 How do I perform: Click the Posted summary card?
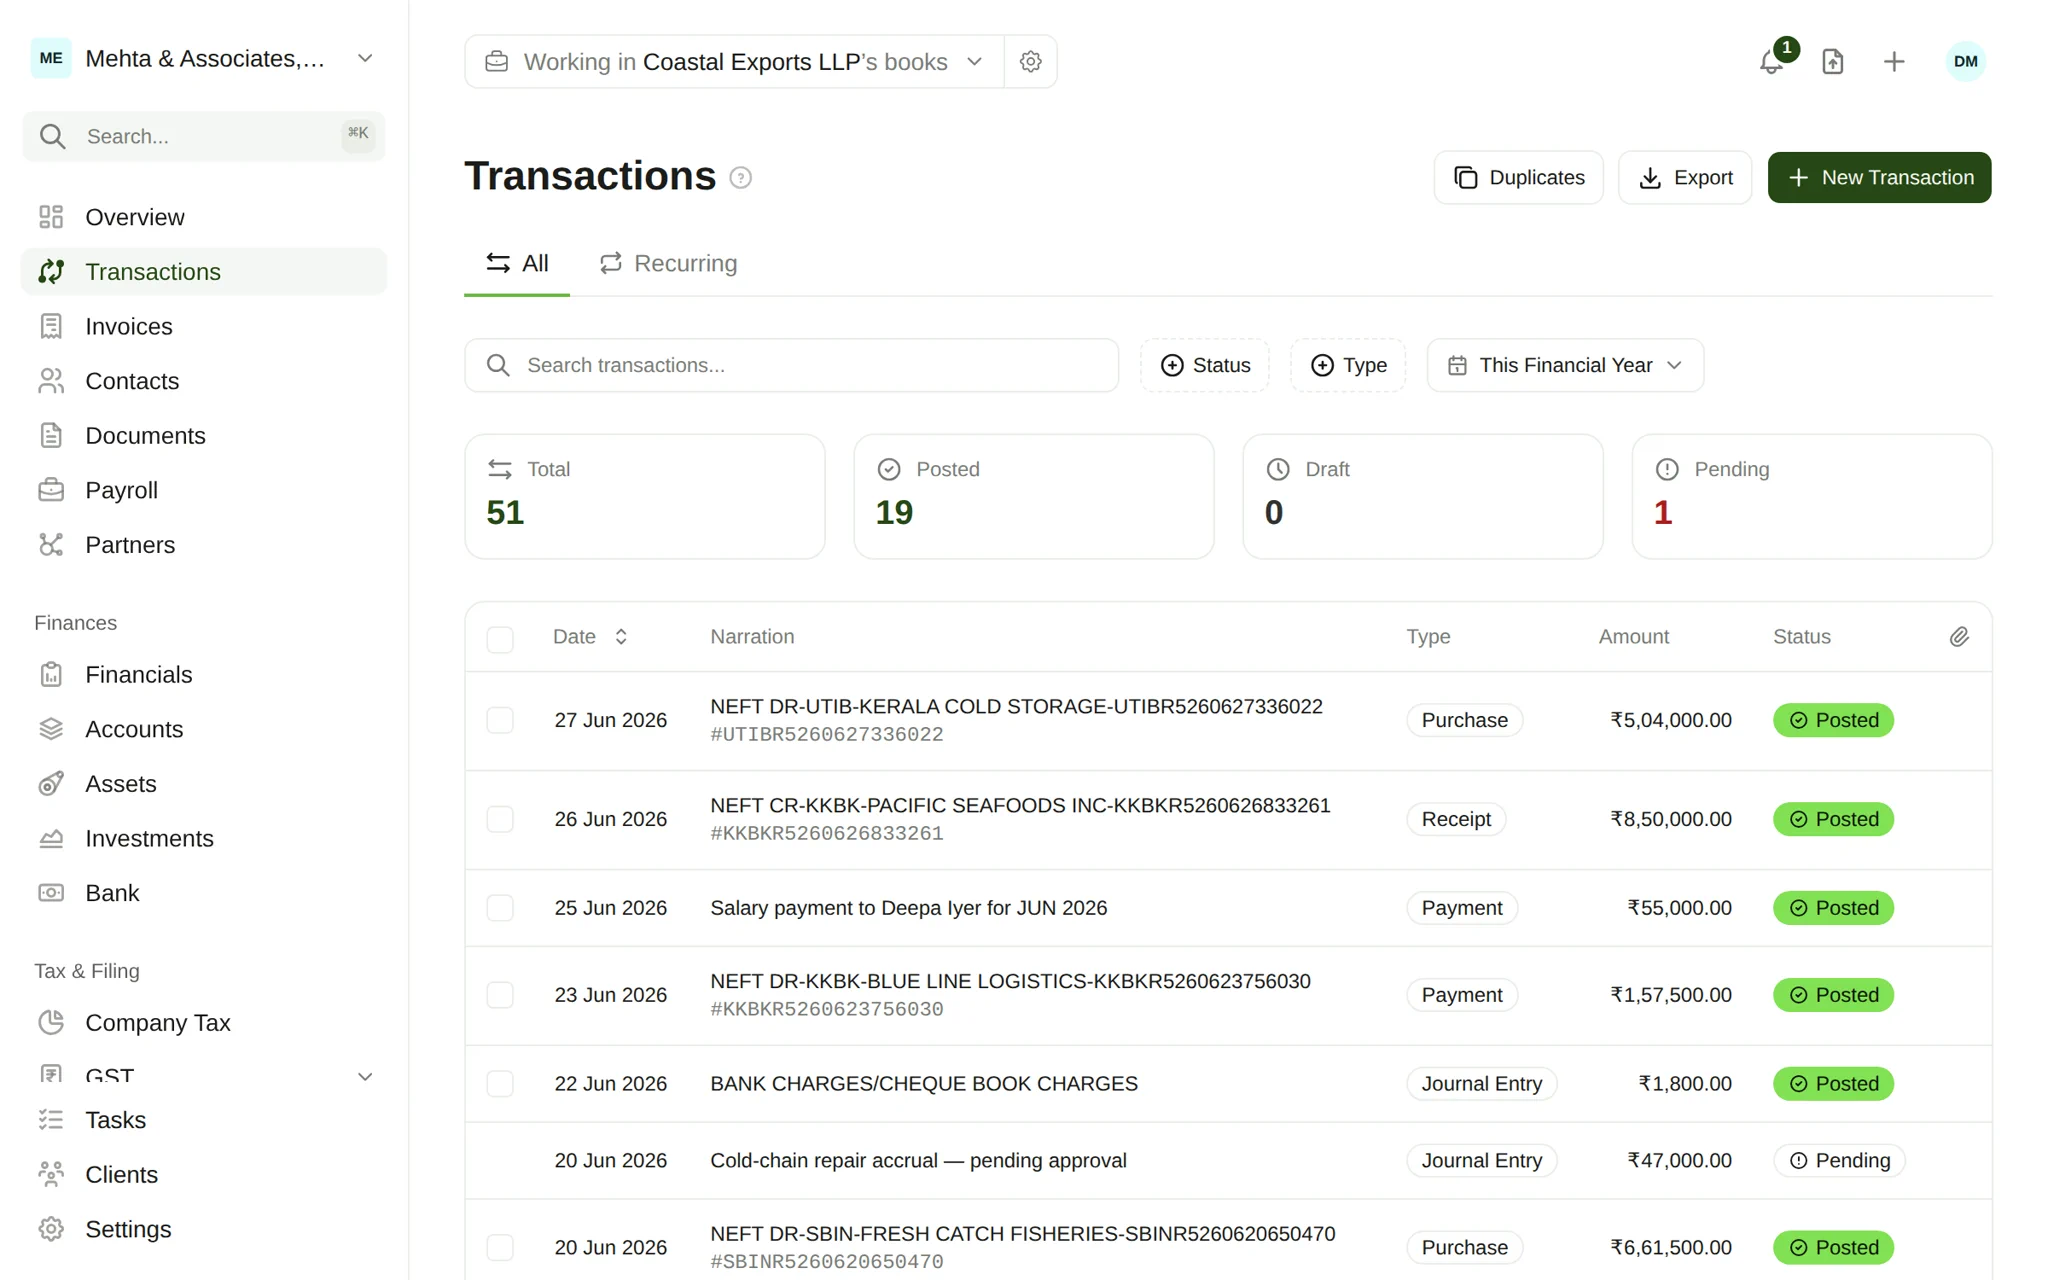(1034, 496)
